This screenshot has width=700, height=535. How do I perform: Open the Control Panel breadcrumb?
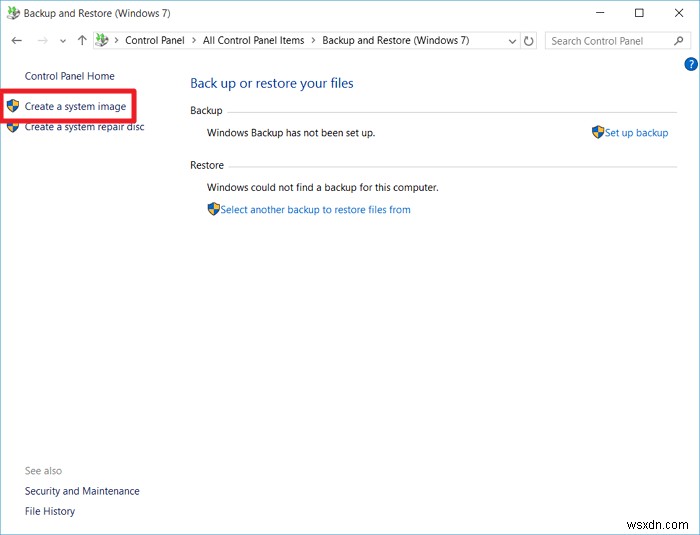click(x=154, y=41)
